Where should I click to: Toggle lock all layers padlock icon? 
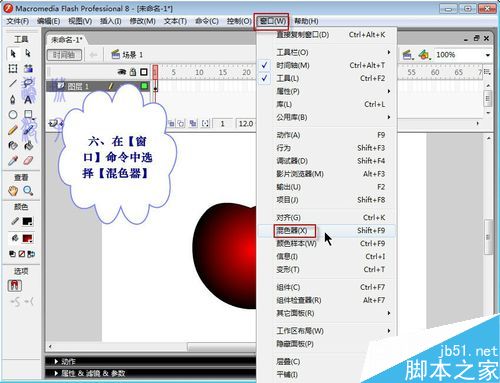coord(133,72)
